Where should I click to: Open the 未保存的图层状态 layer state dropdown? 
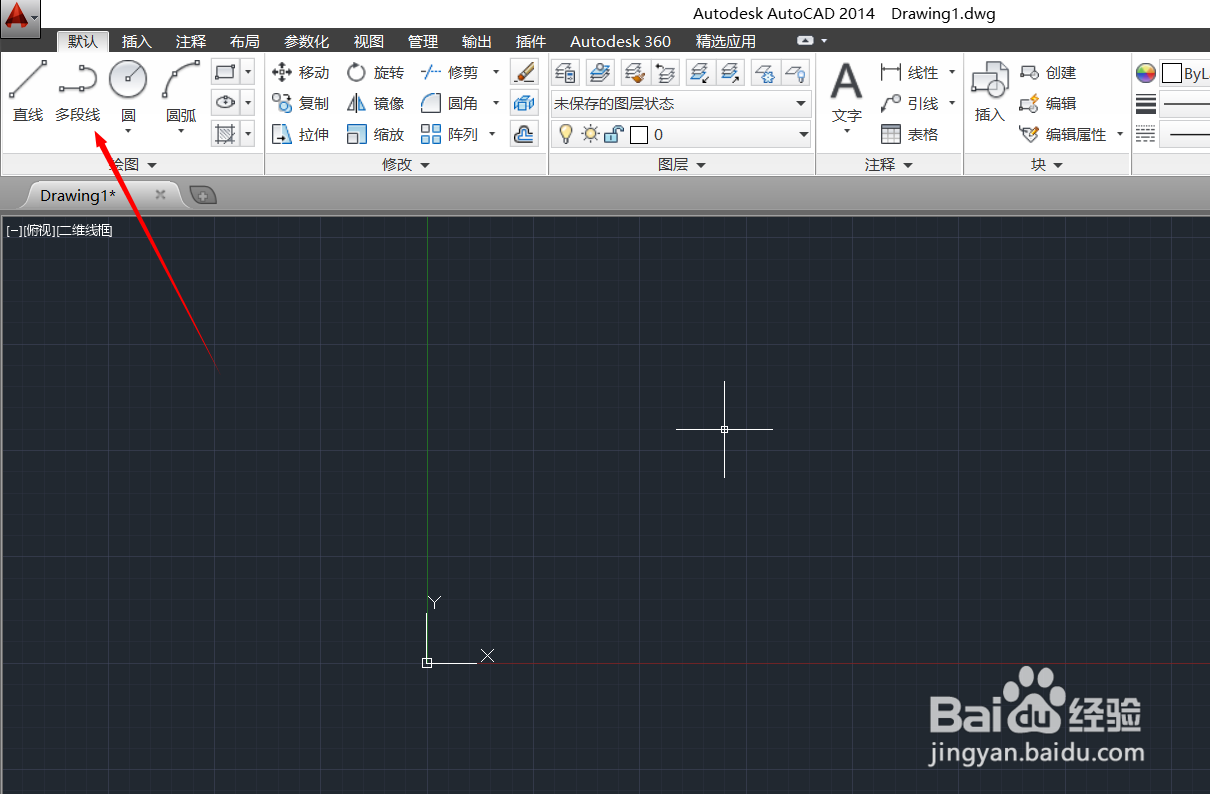point(681,103)
